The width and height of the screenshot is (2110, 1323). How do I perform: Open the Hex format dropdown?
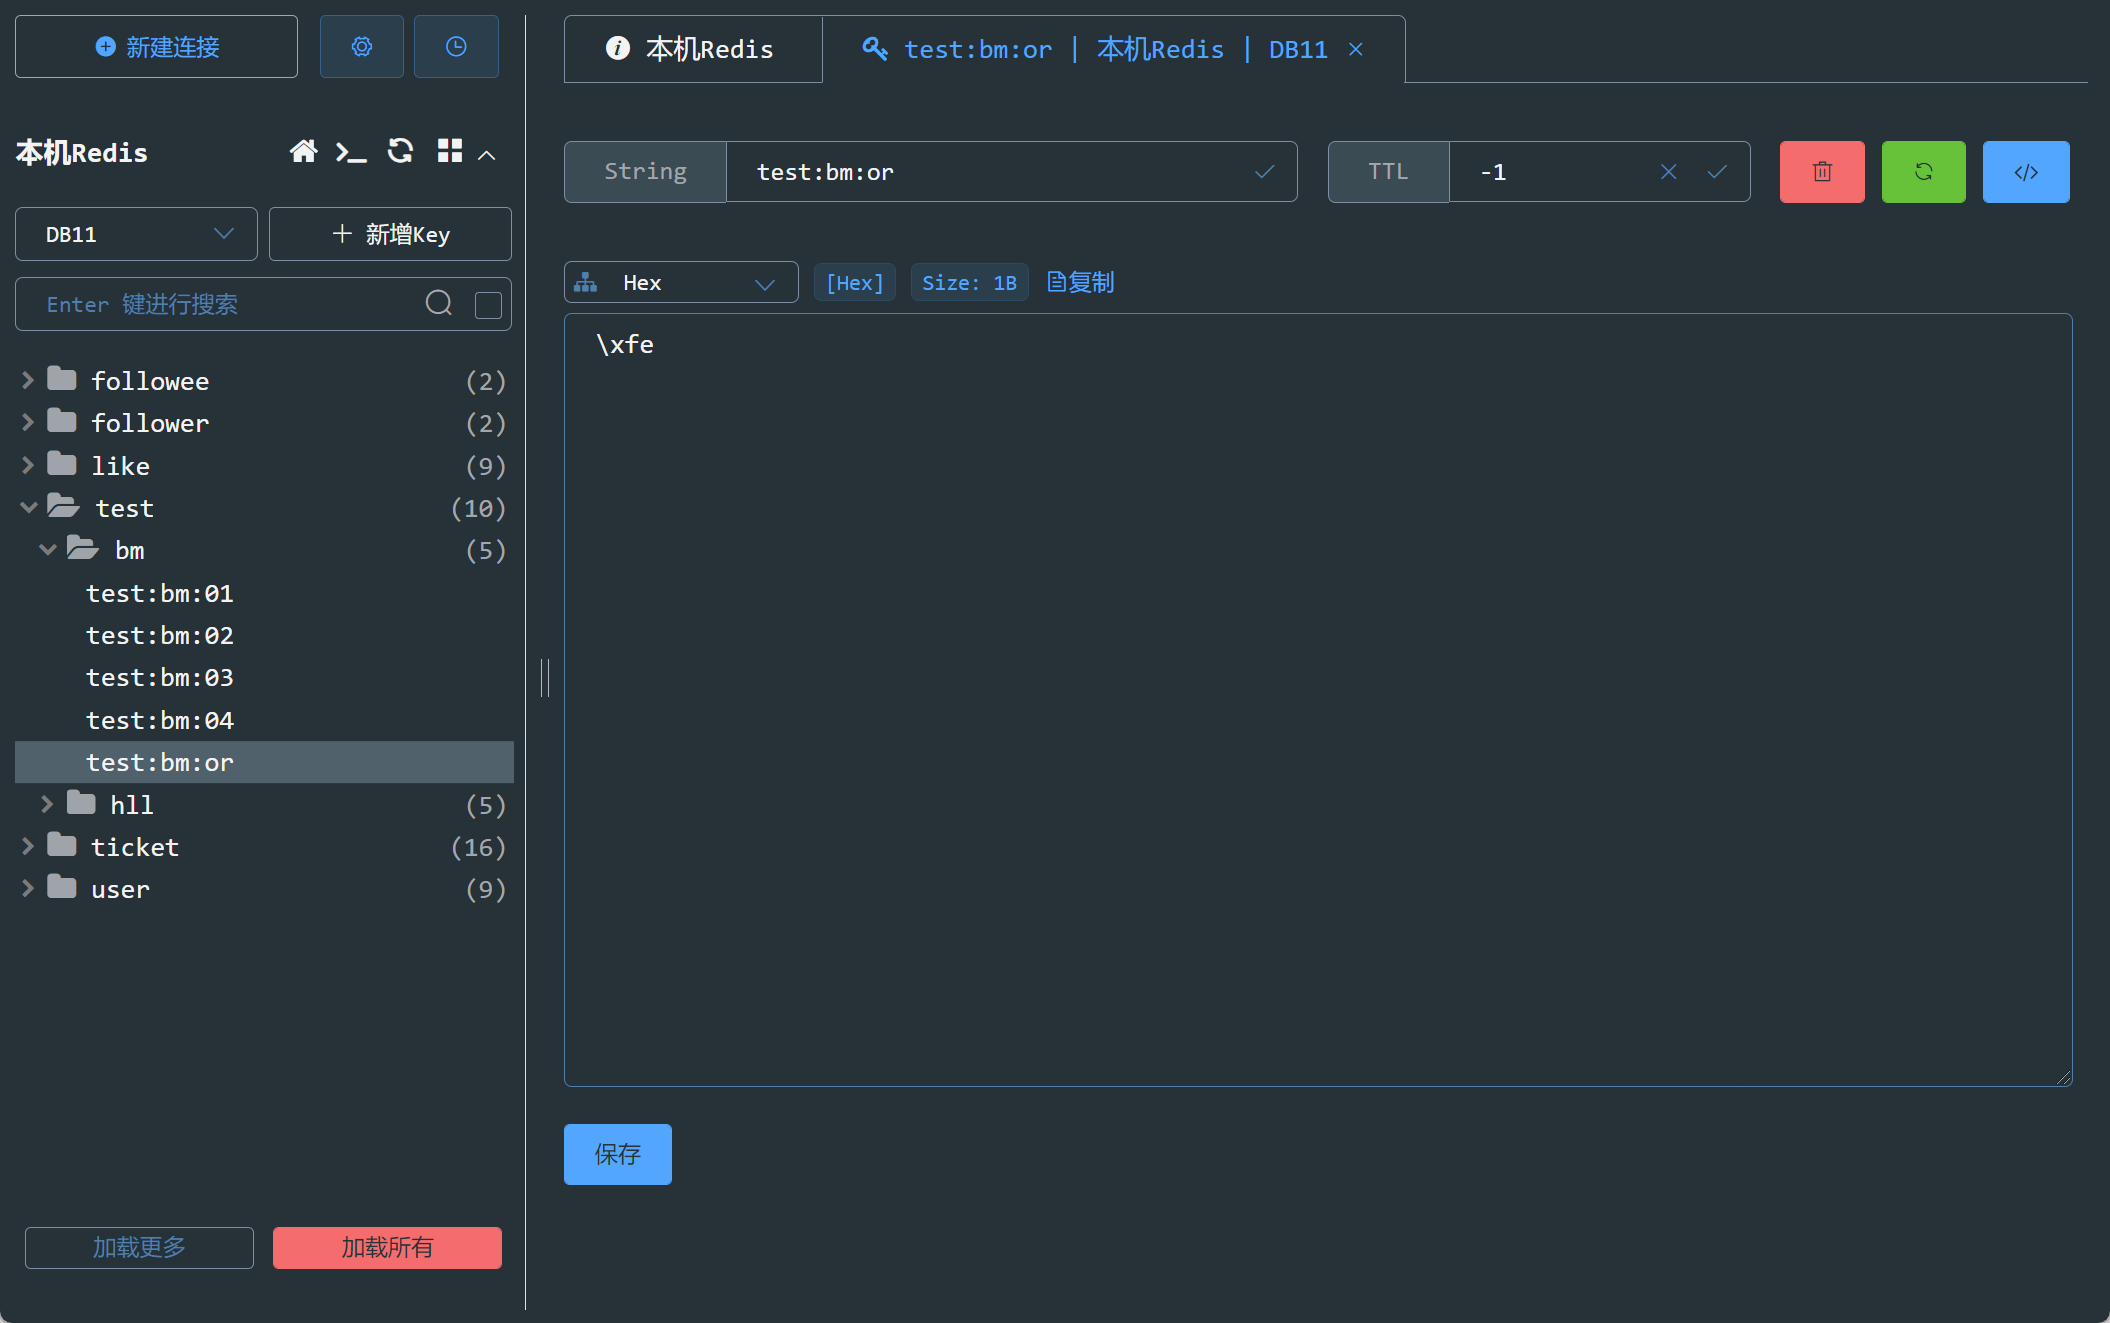tap(681, 283)
